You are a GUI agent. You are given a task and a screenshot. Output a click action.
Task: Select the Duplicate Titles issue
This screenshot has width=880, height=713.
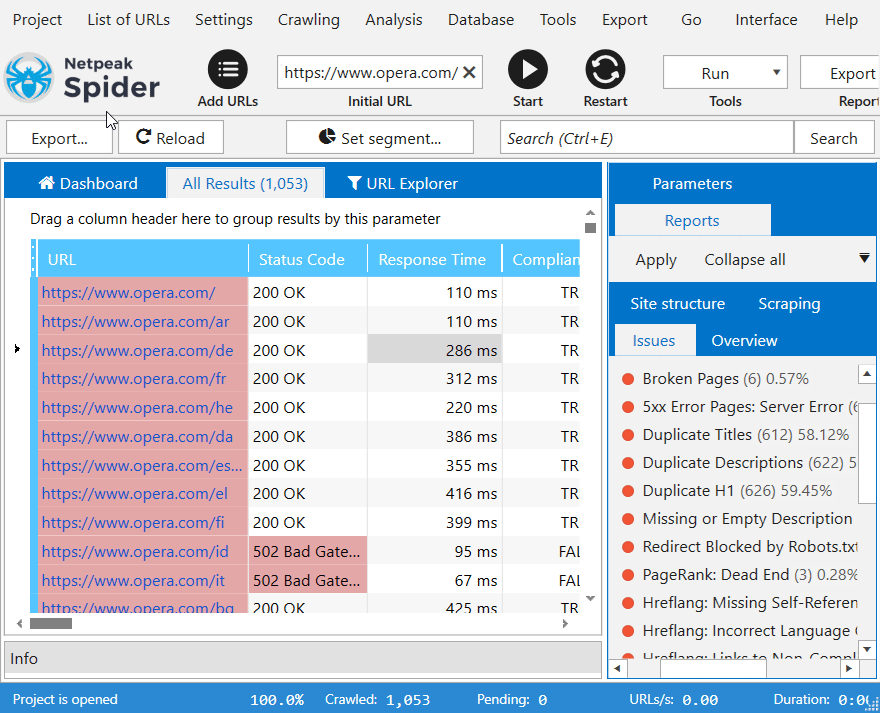pos(745,435)
